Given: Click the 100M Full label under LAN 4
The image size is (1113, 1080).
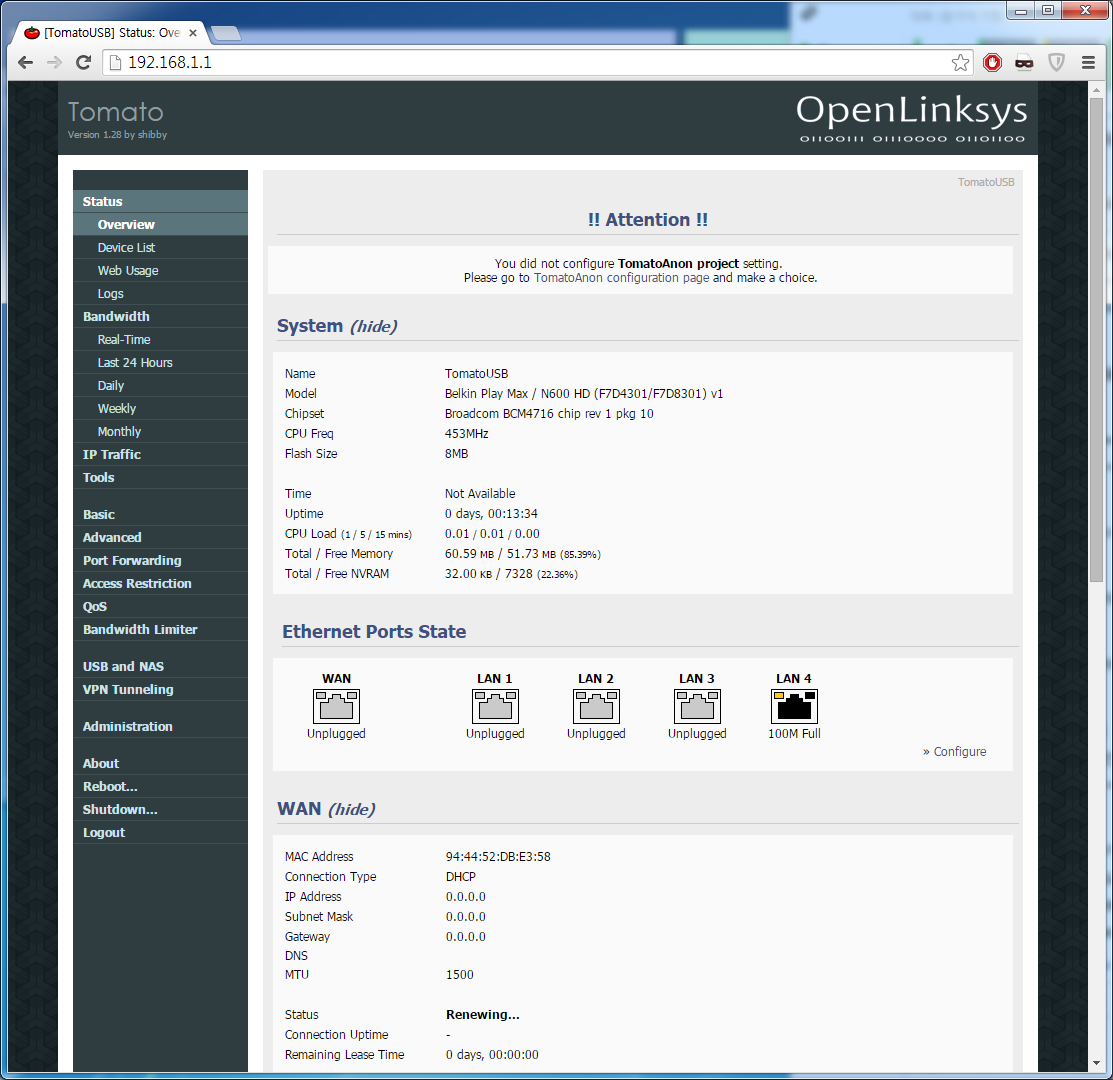Looking at the screenshot, I should 794,734.
